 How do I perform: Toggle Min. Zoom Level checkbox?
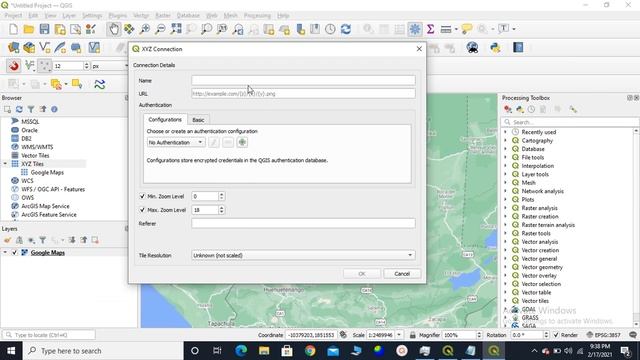coord(142,196)
